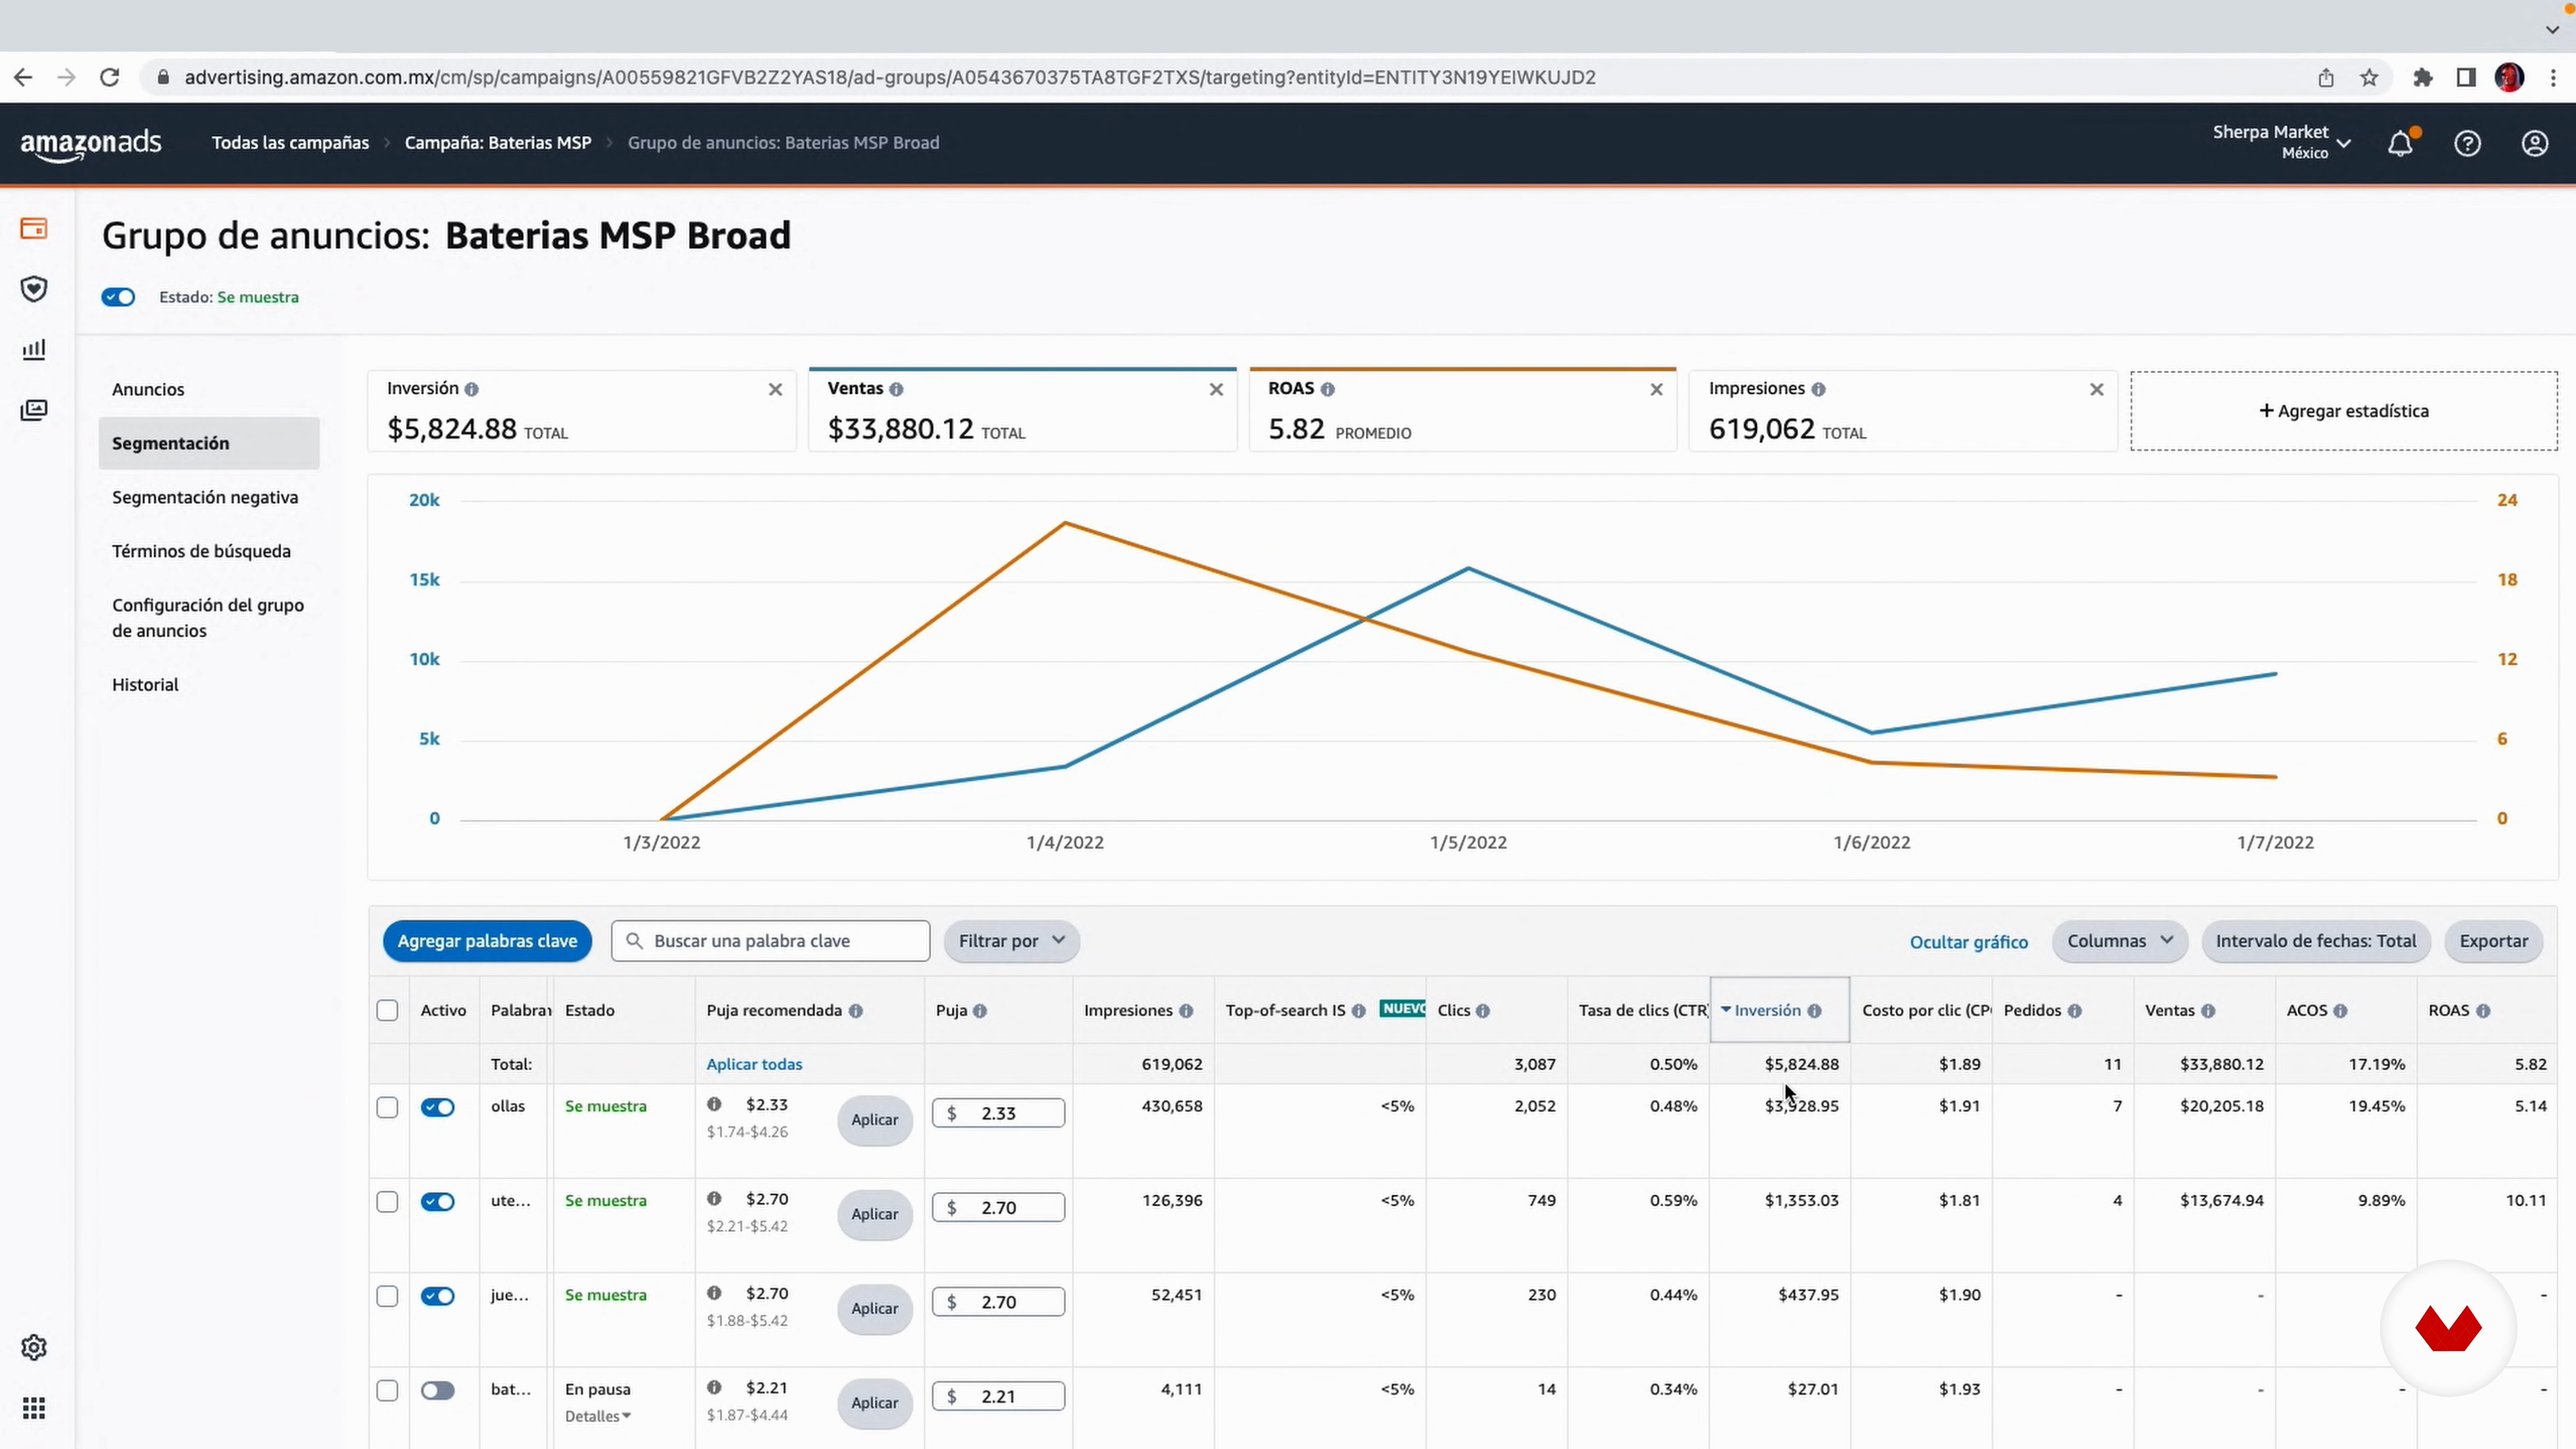This screenshot has height=1449, width=2576.
Task: Remove the Impresiones metric card
Action: 2097,390
